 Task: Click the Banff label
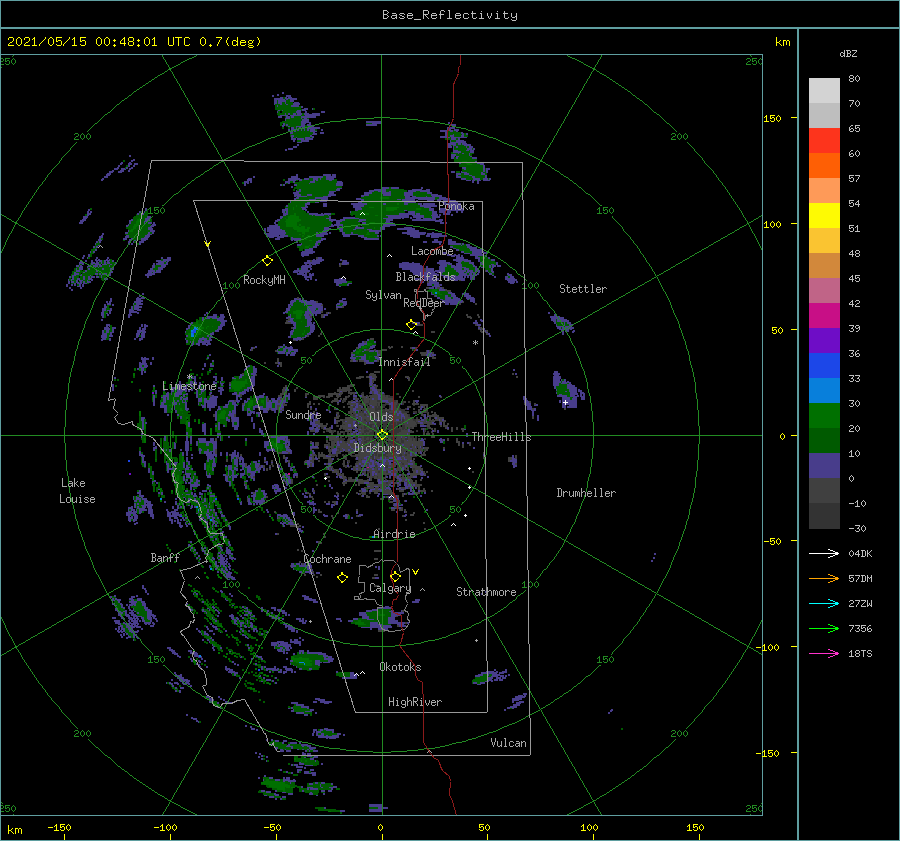tap(165, 557)
